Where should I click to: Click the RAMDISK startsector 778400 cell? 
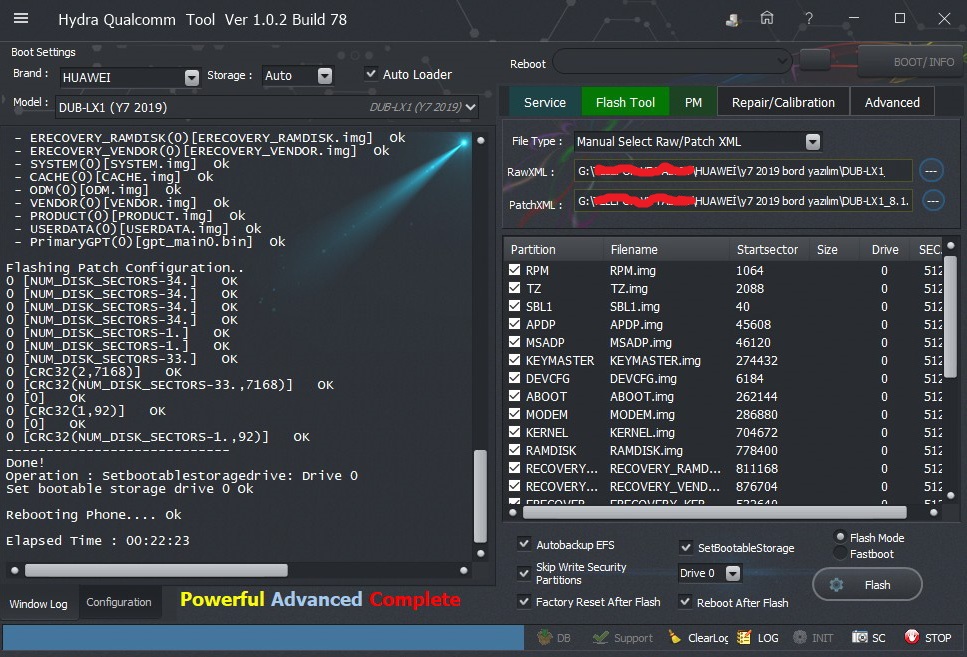757,450
